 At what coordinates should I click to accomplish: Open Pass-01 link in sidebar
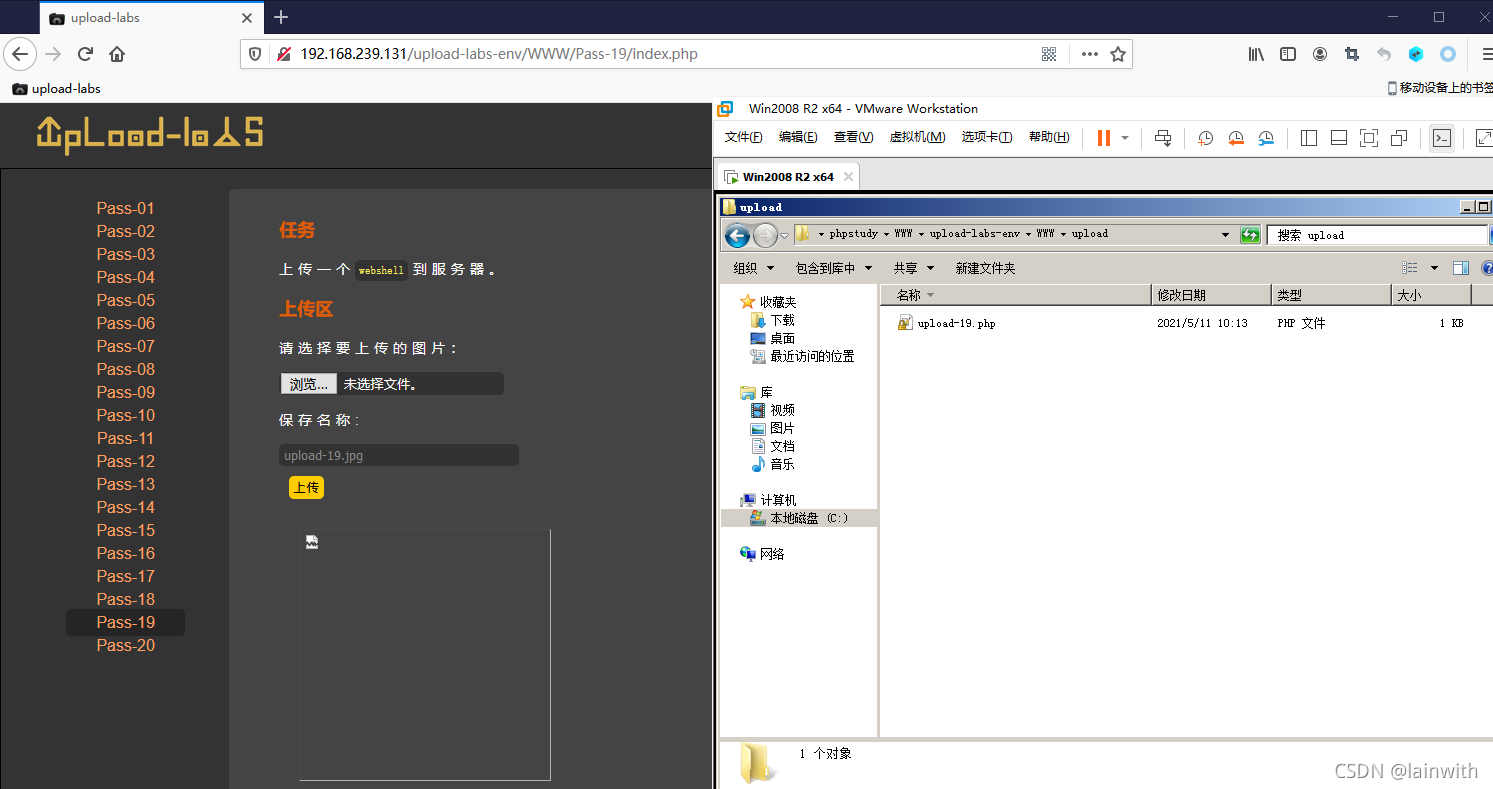click(x=125, y=208)
